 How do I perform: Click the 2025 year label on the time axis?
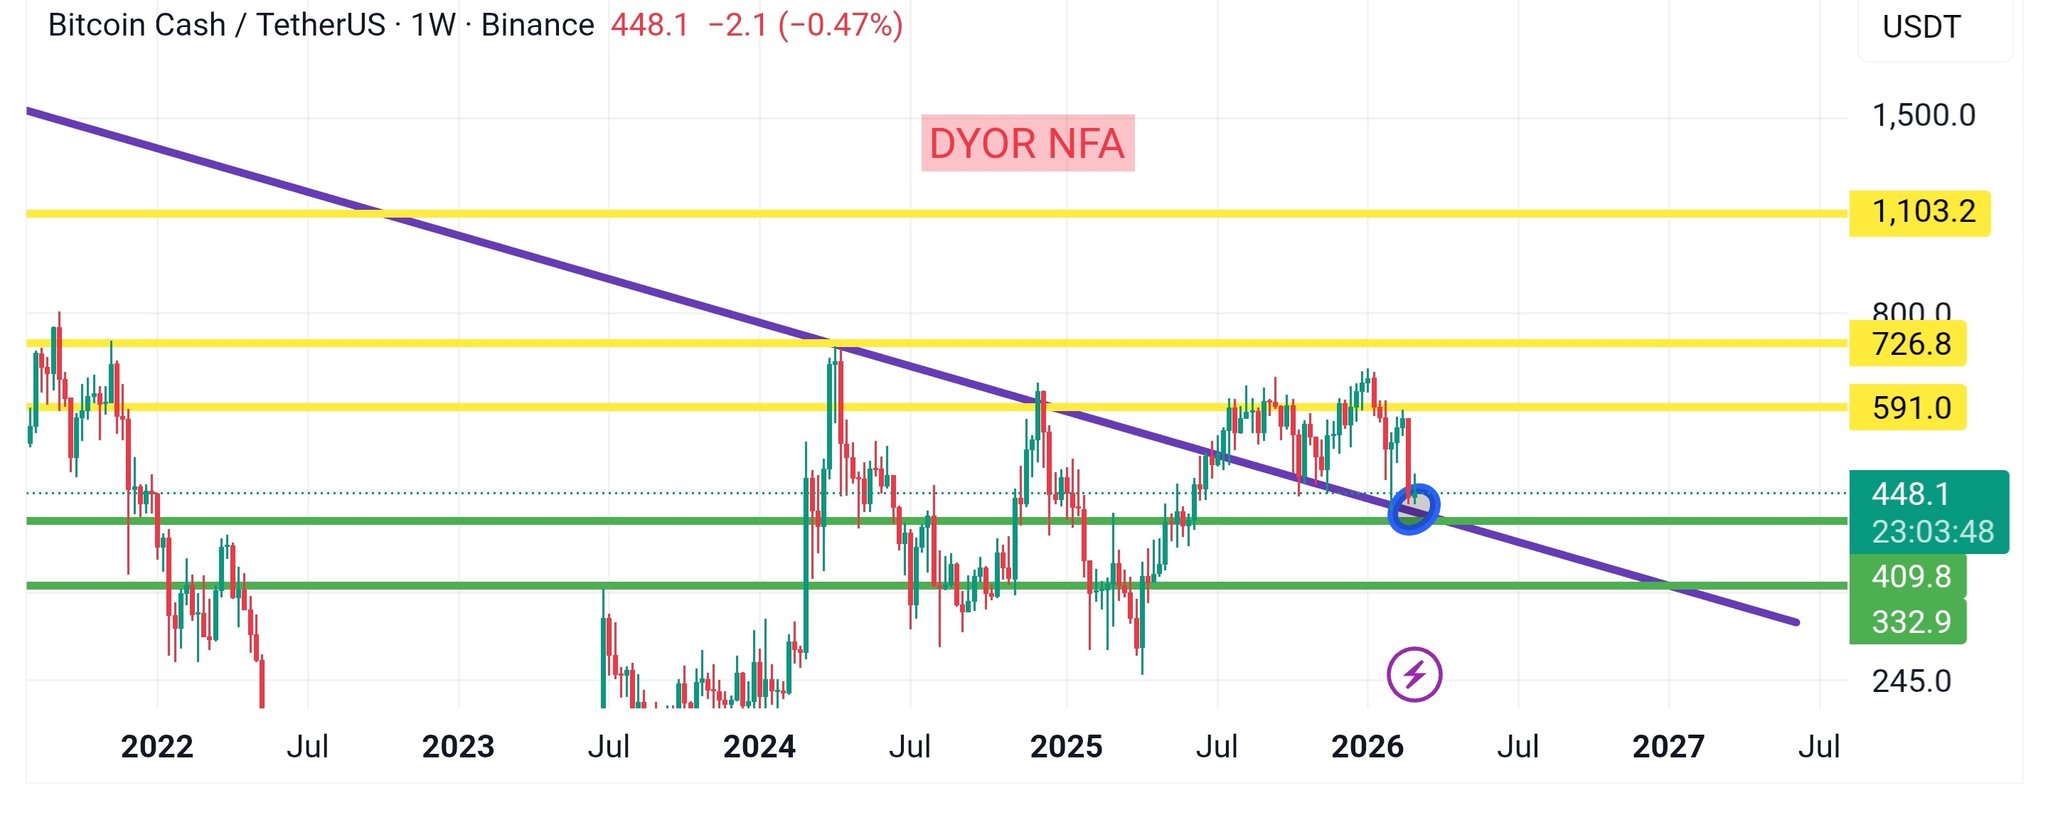(x=1066, y=746)
